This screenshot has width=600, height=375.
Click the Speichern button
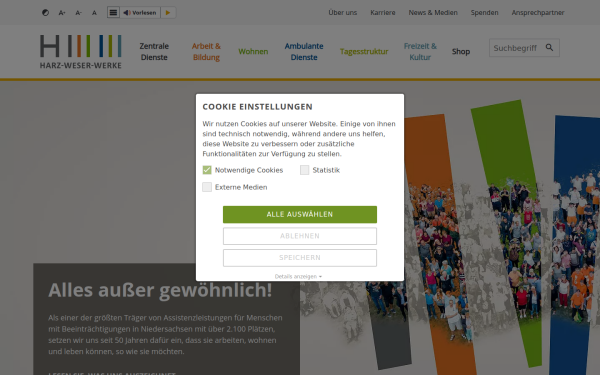pos(300,258)
